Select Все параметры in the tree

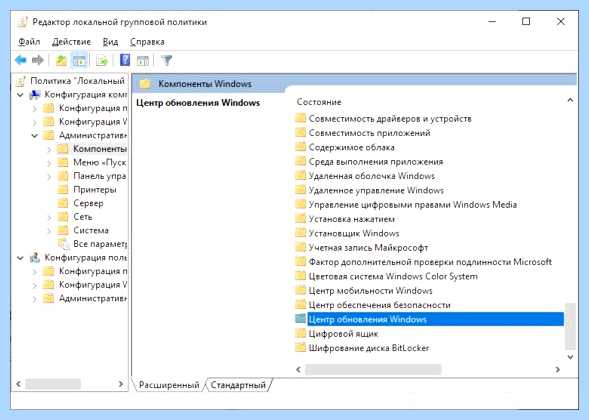[x=100, y=244]
